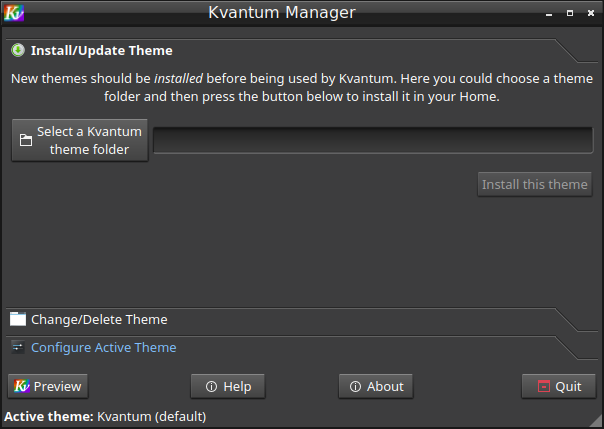The image size is (604, 429).
Task: Click the Kvantum logo in the title bar
Action: click(14, 13)
